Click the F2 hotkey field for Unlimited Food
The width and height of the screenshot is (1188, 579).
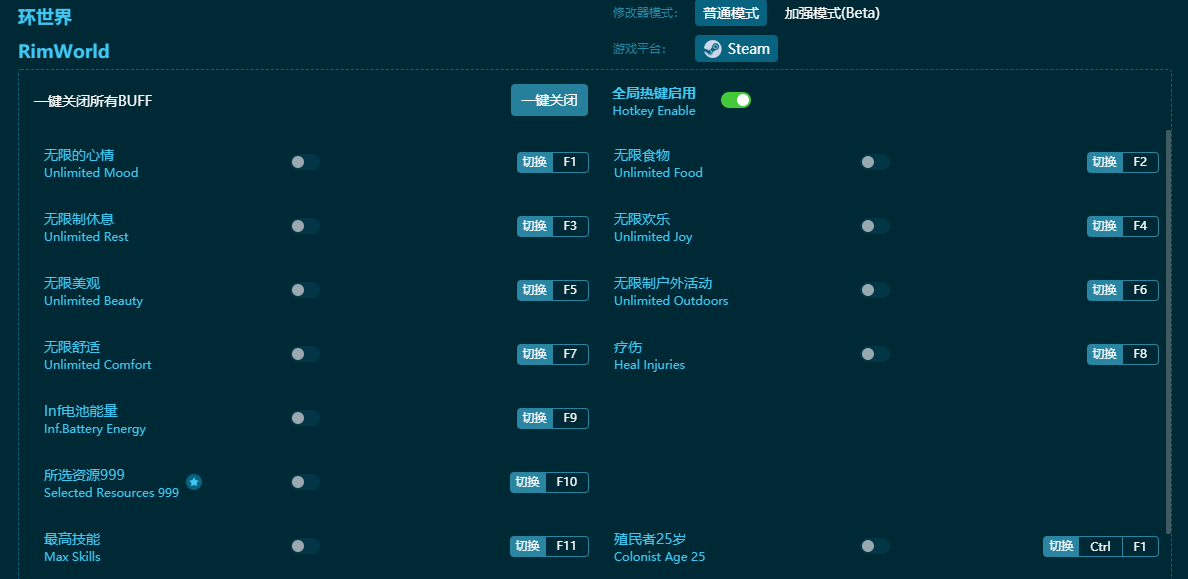pyautogui.click(x=1140, y=162)
